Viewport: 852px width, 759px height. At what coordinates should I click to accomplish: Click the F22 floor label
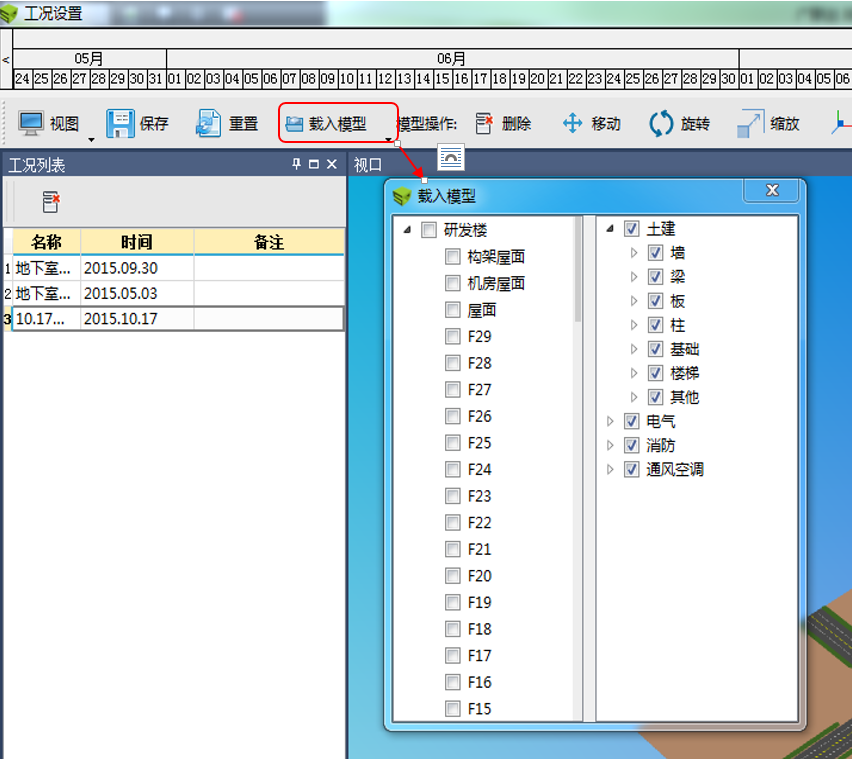[479, 523]
